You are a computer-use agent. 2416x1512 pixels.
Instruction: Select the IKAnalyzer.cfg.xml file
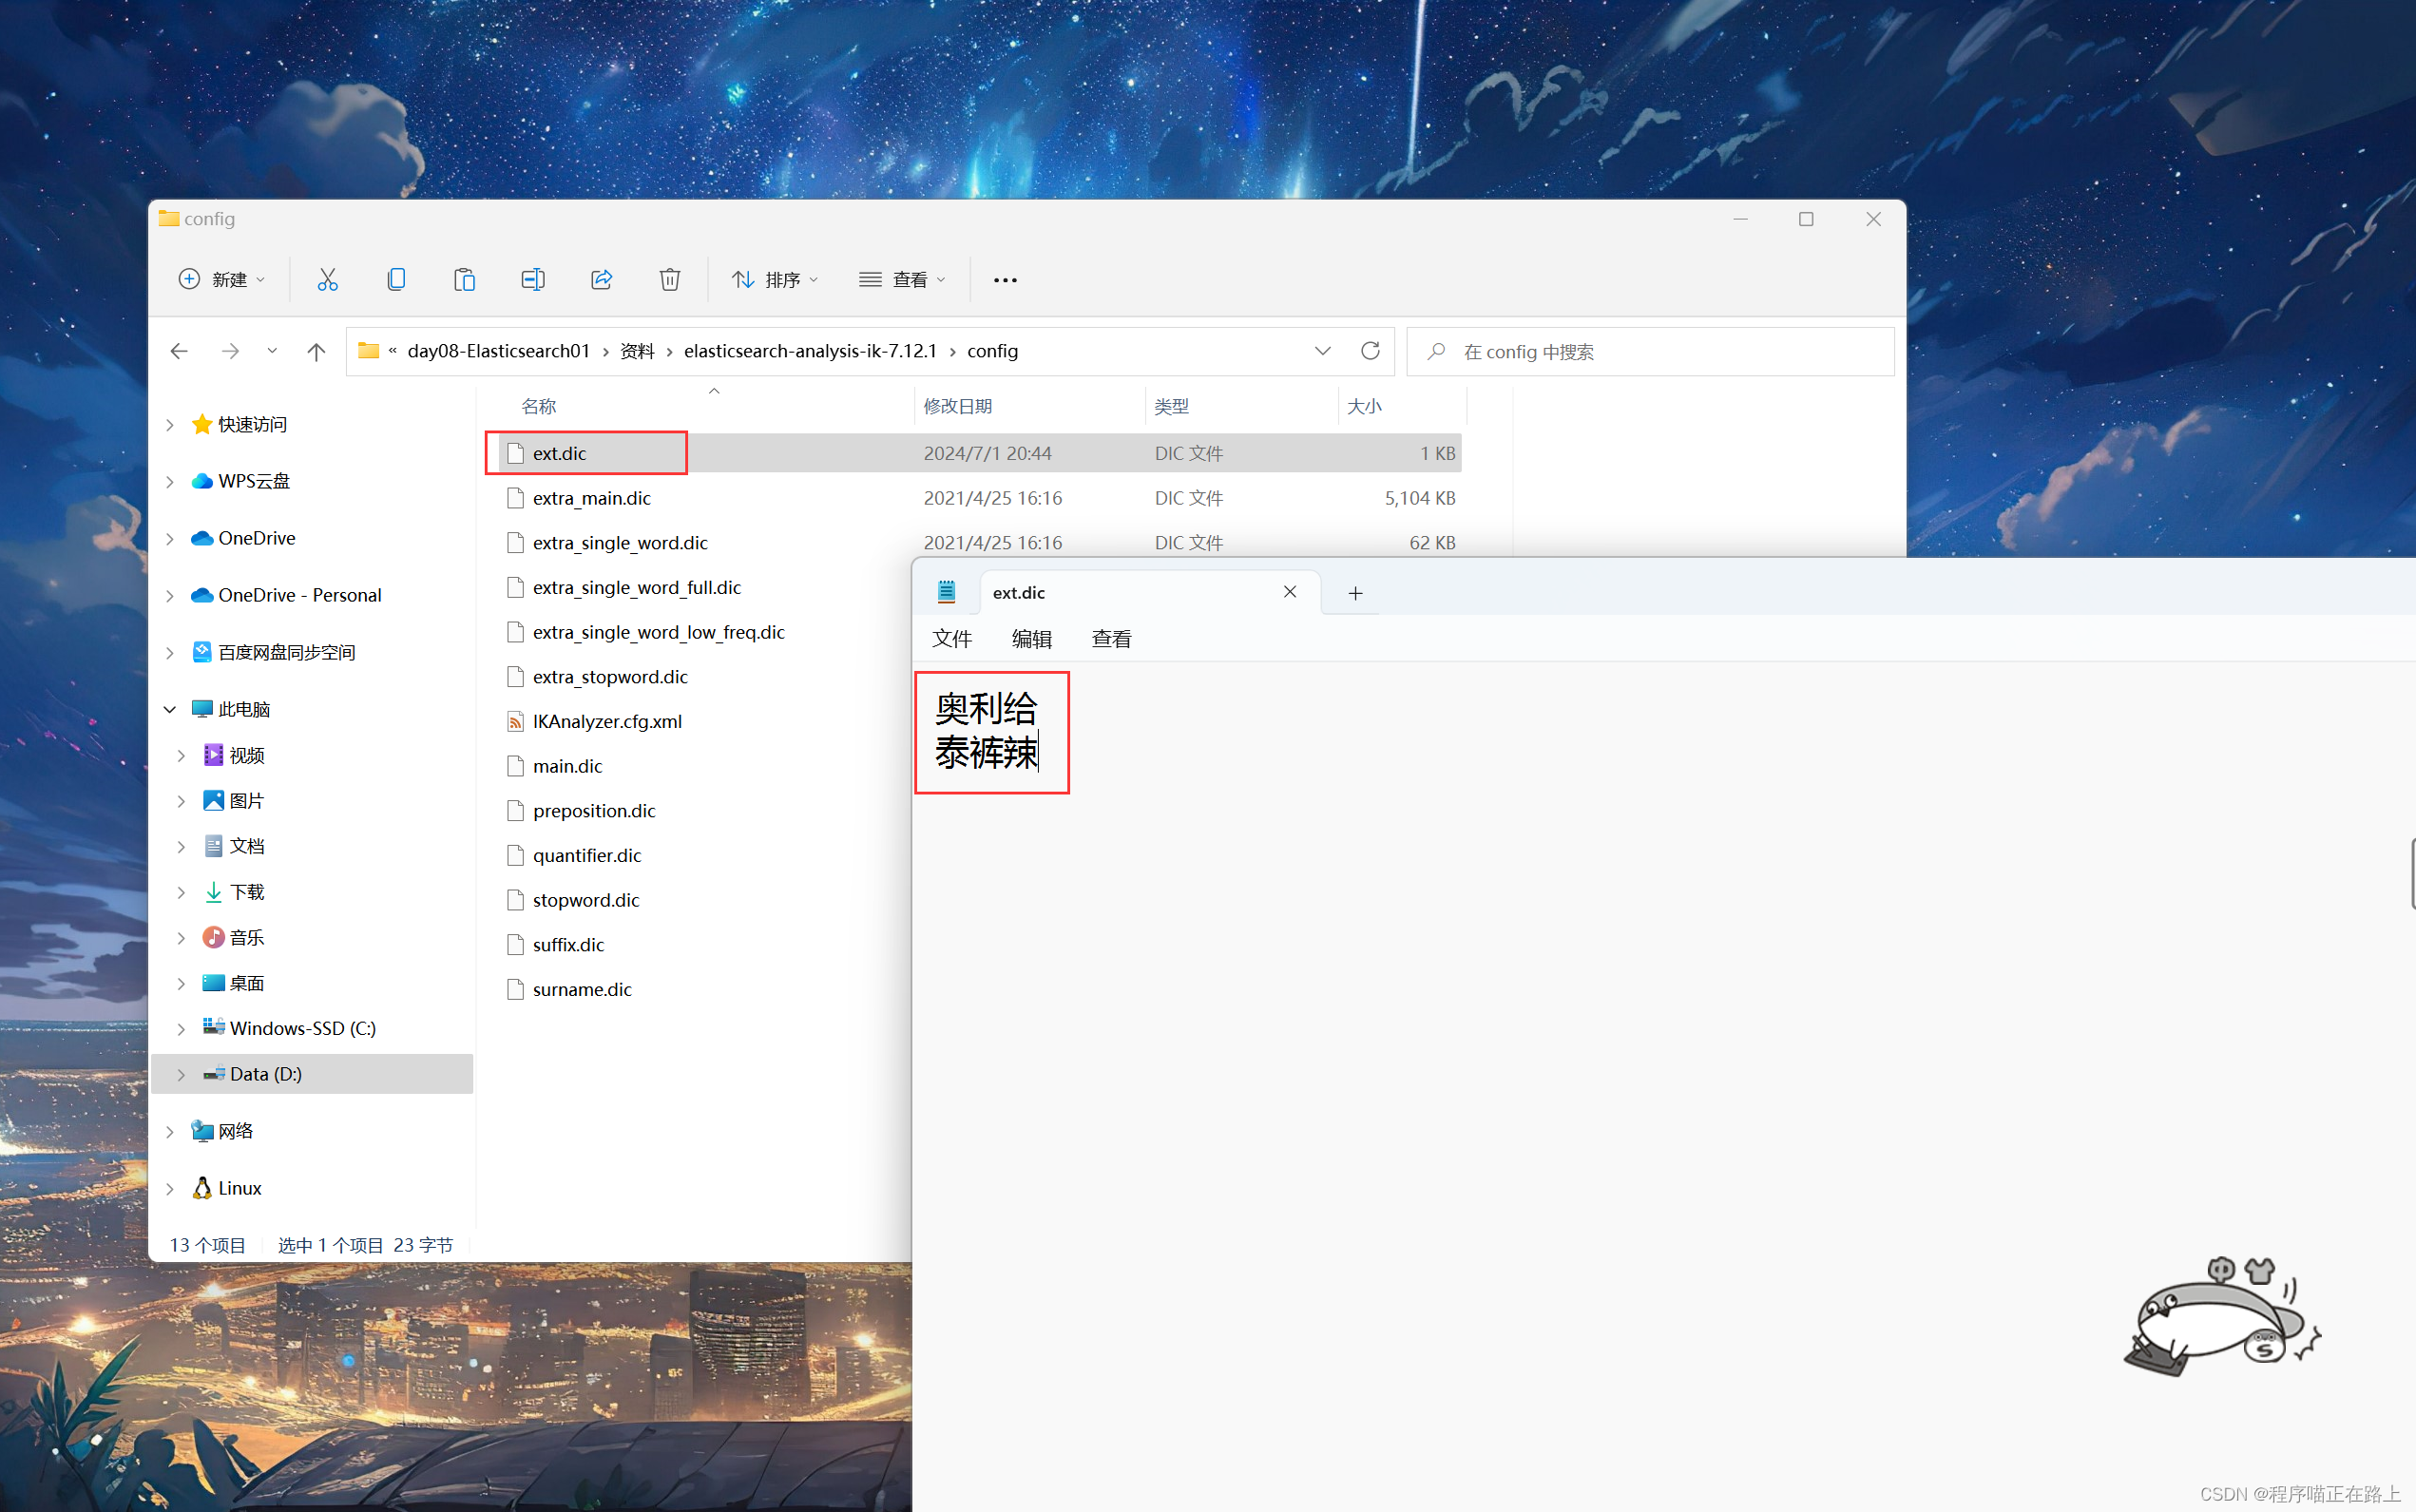pyautogui.click(x=607, y=721)
